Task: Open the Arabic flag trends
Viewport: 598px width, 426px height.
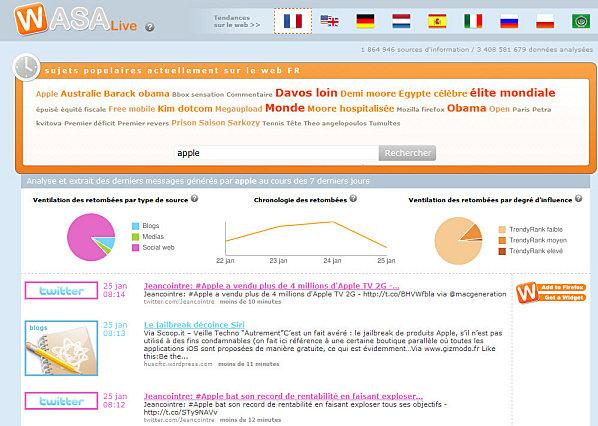Action: (x=581, y=21)
